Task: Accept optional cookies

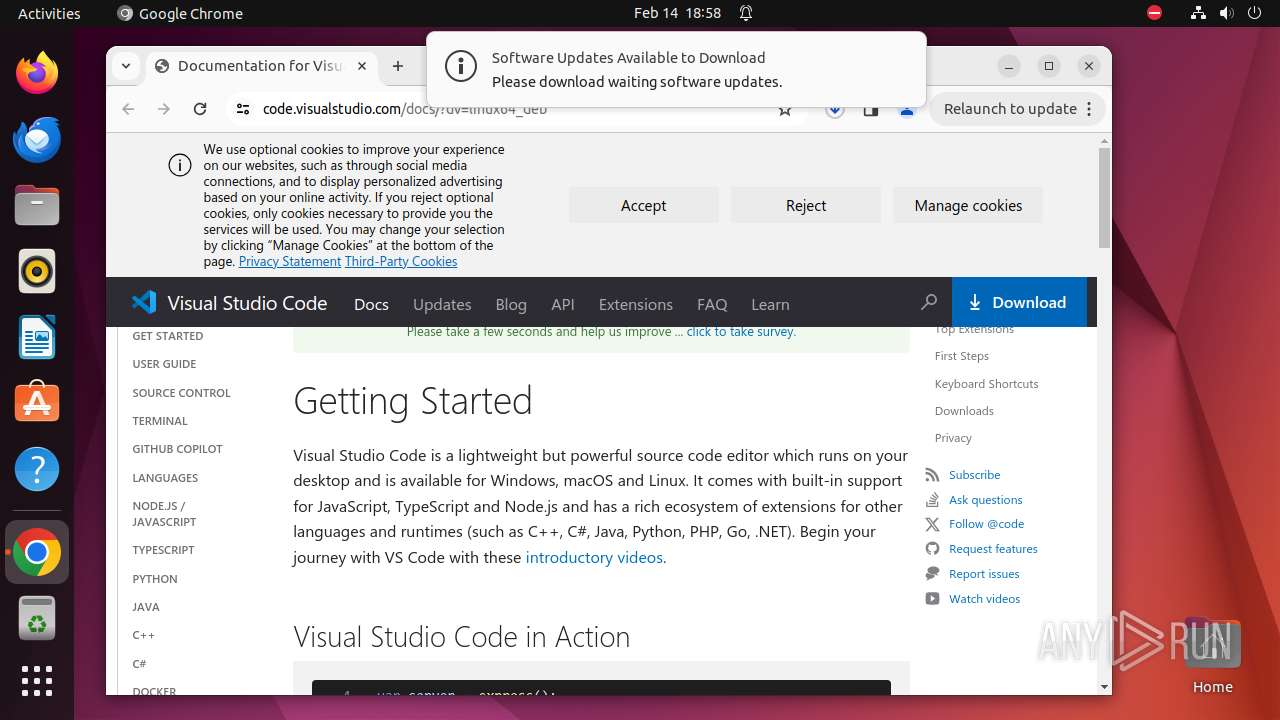Action: click(x=643, y=205)
